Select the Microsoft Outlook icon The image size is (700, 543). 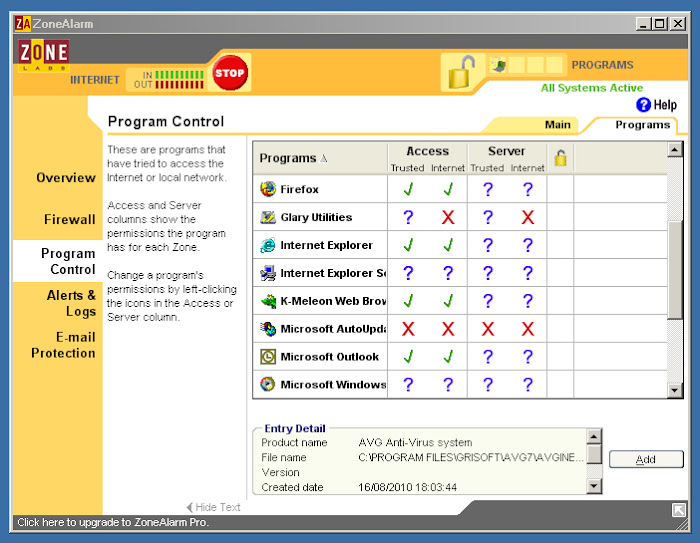[x=268, y=356]
